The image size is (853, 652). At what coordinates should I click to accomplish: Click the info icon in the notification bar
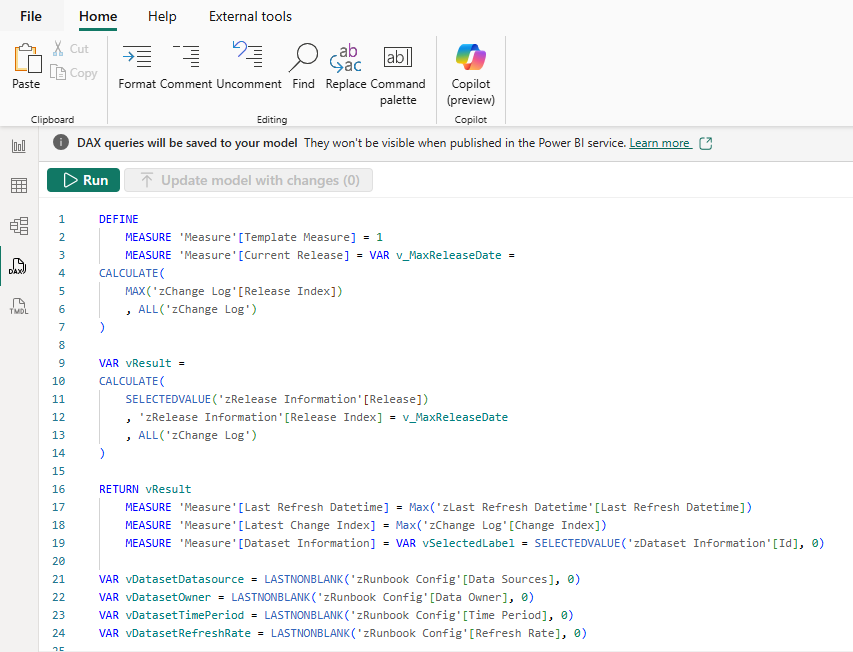tap(61, 143)
